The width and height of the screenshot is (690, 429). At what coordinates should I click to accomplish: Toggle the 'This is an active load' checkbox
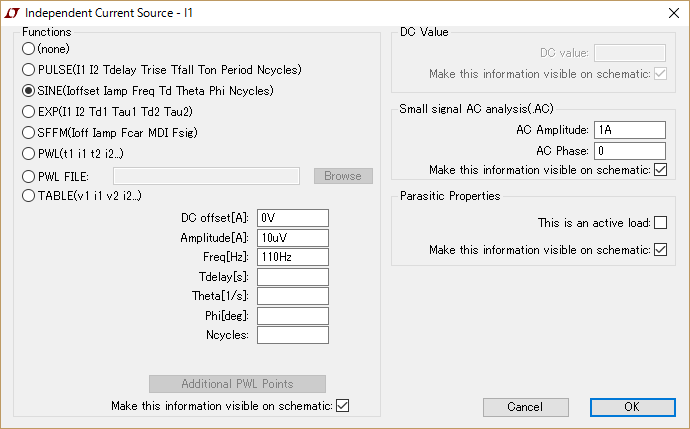[x=660, y=223]
